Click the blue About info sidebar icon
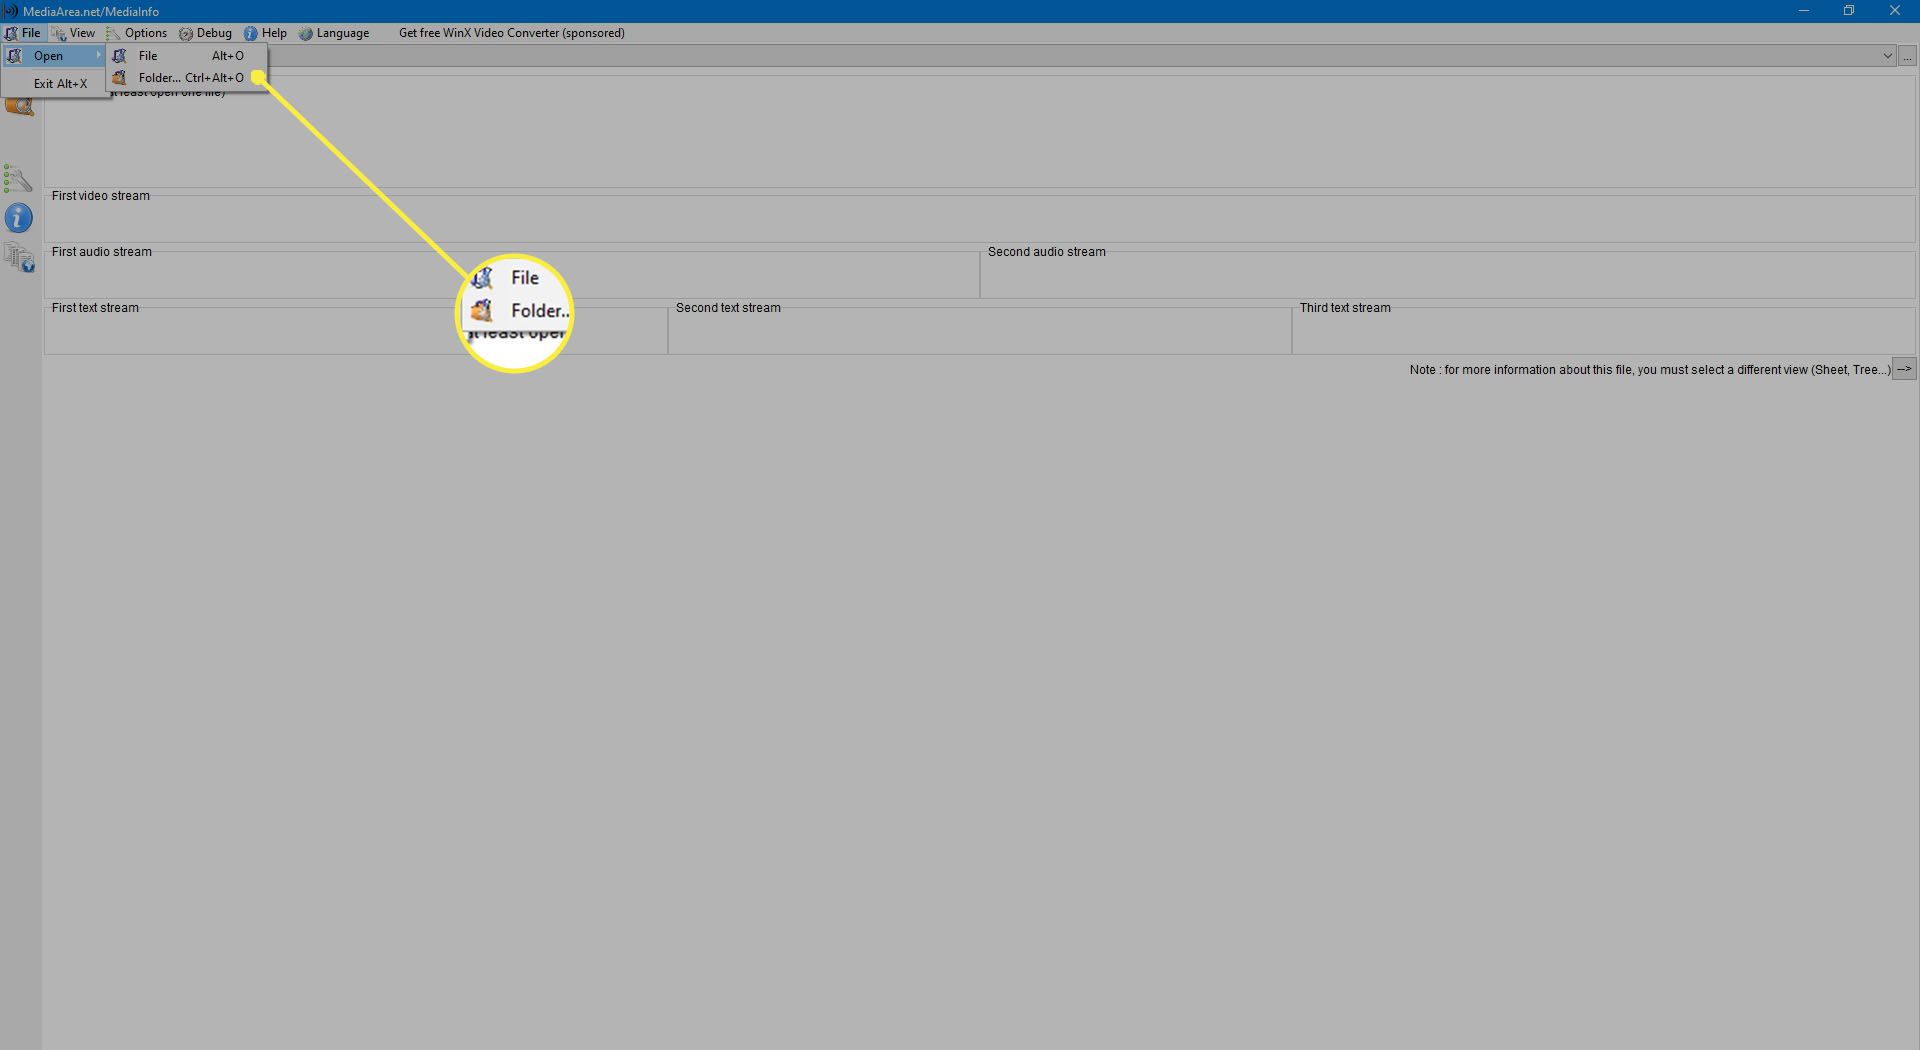Image resolution: width=1920 pixels, height=1050 pixels. coord(18,218)
